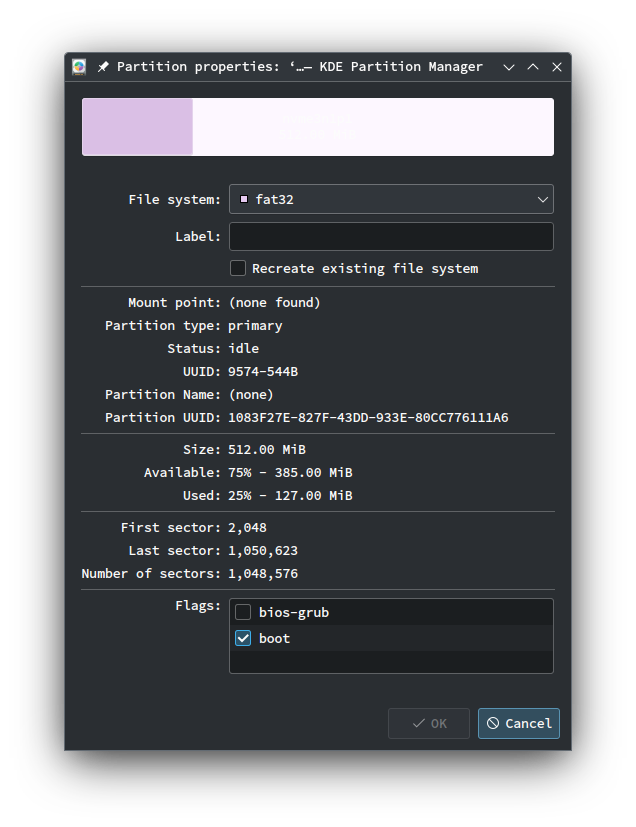Click the dialog title text in titlebar

[x=300, y=67]
